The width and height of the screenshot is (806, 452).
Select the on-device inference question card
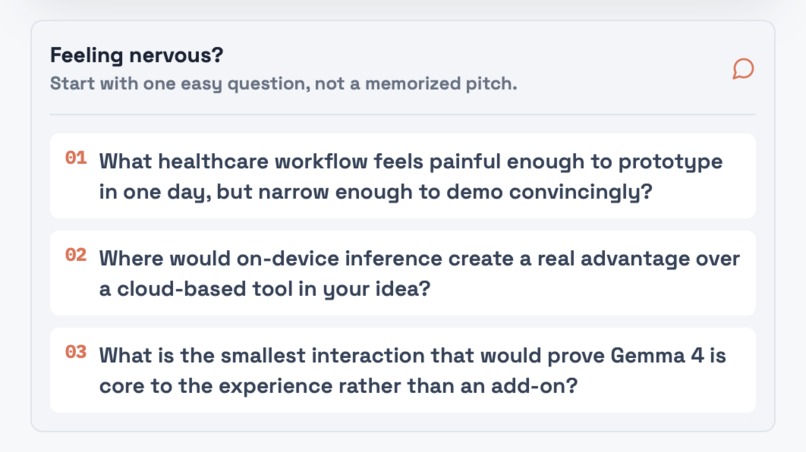coord(402,273)
